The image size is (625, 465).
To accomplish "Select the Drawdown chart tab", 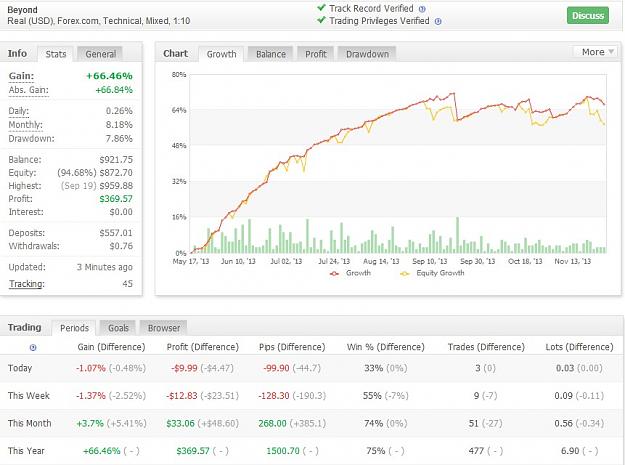I will [x=367, y=54].
